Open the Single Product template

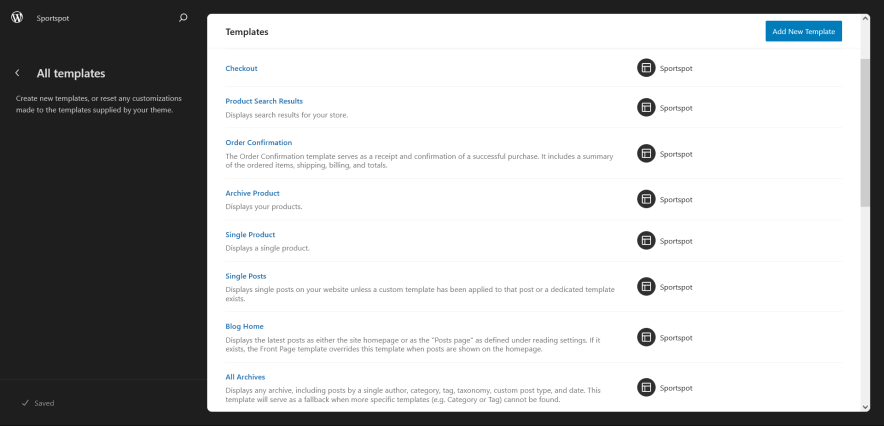[250, 234]
